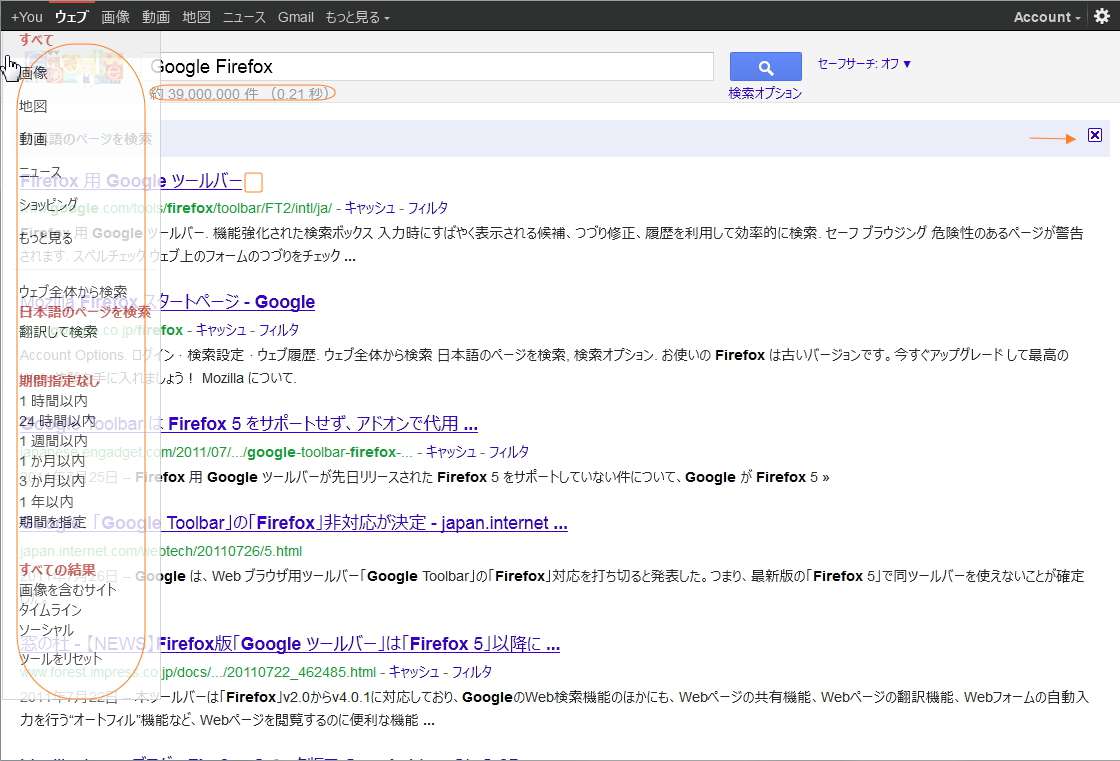
Task: Select 動画 in the top navigation bar
Action: [x=156, y=17]
